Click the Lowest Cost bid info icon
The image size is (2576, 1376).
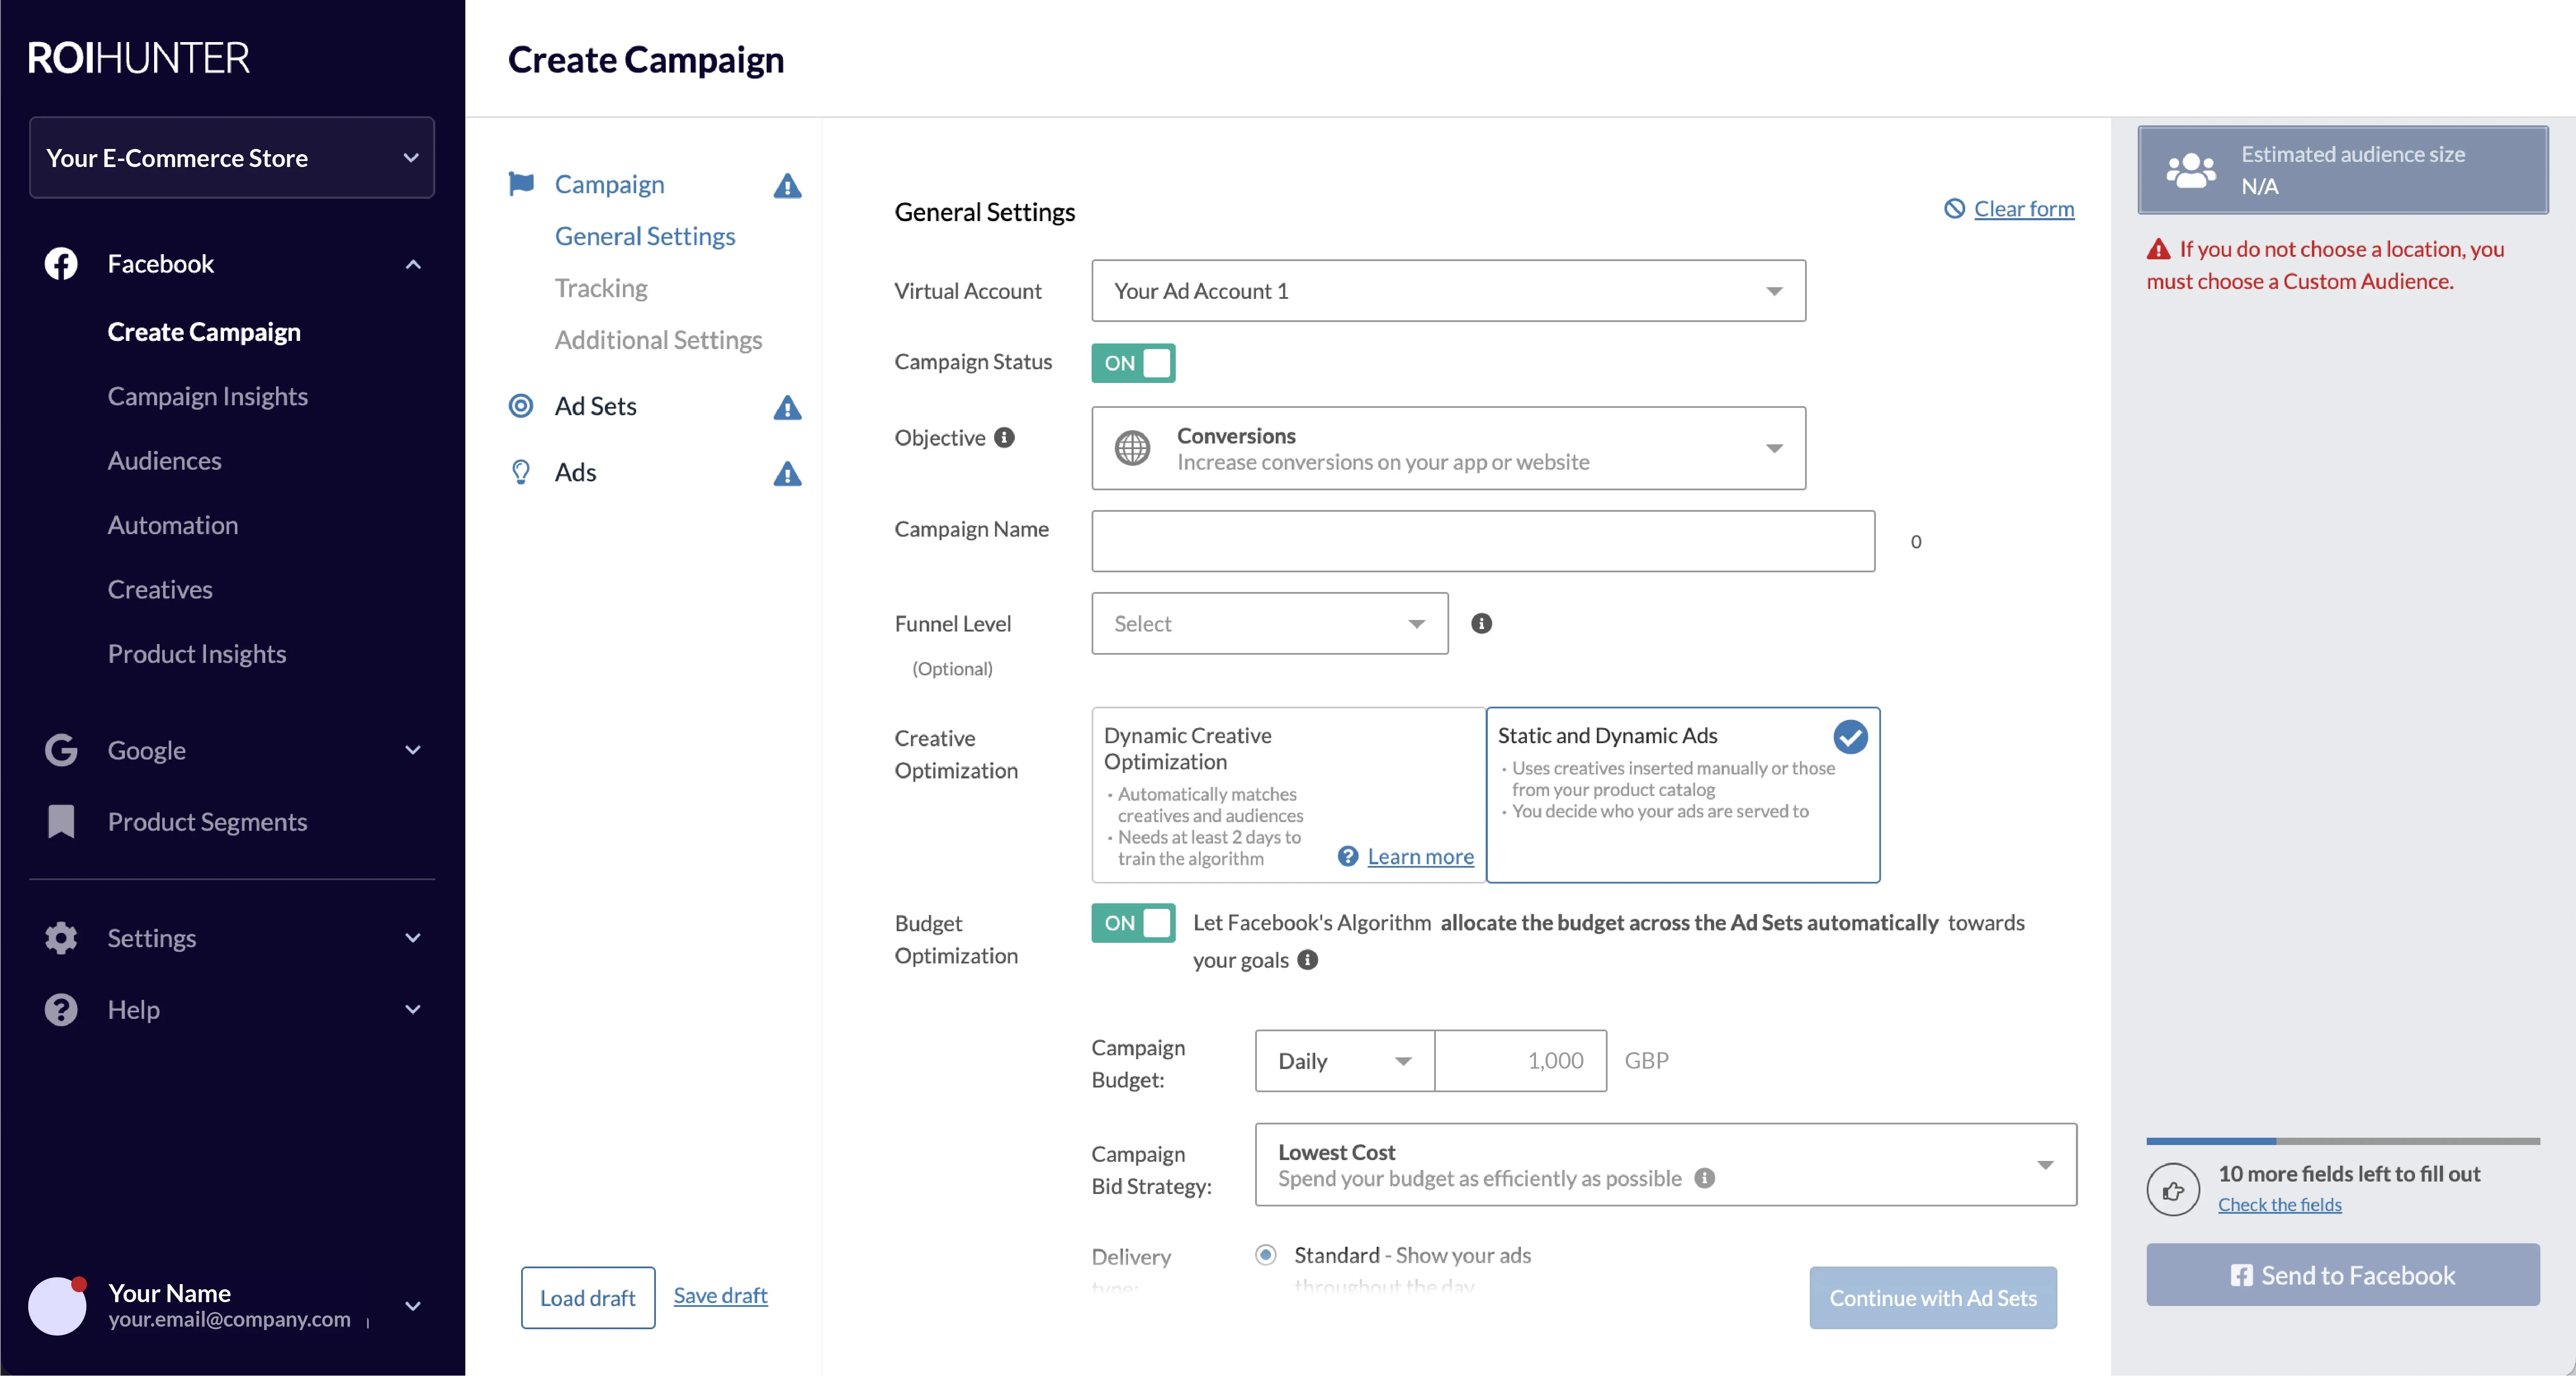tap(1704, 1178)
